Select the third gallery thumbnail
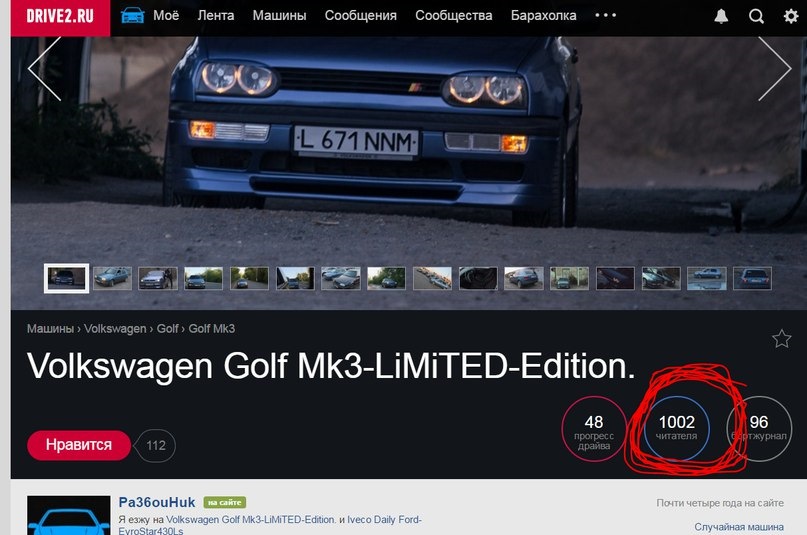This screenshot has height=535, width=807. (x=158, y=278)
